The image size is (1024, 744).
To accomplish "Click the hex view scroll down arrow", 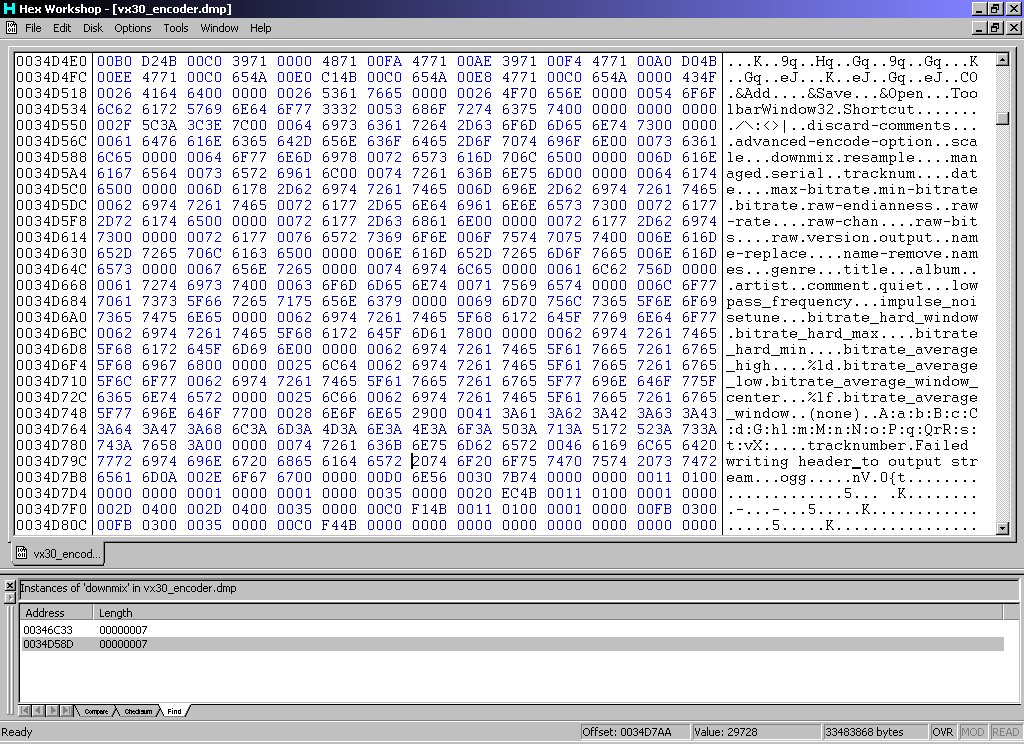I will pyautogui.click(x=1002, y=528).
